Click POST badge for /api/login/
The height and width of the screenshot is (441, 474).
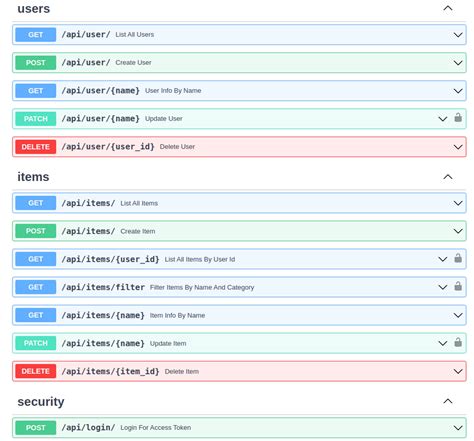point(36,427)
